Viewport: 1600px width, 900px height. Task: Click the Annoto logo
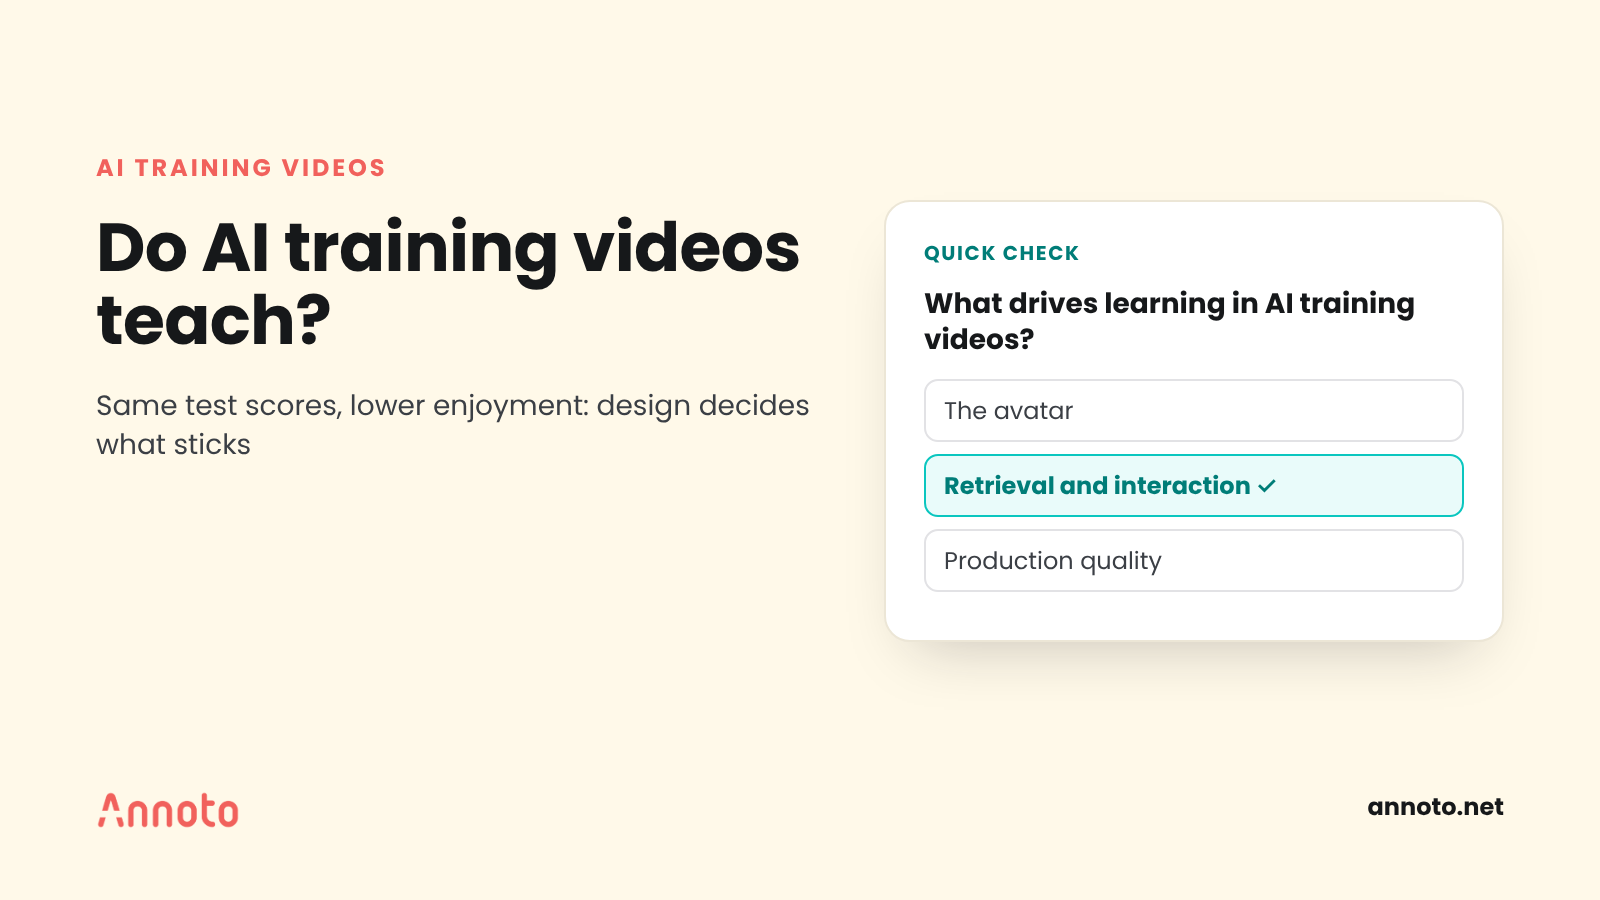click(x=168, y=810)
